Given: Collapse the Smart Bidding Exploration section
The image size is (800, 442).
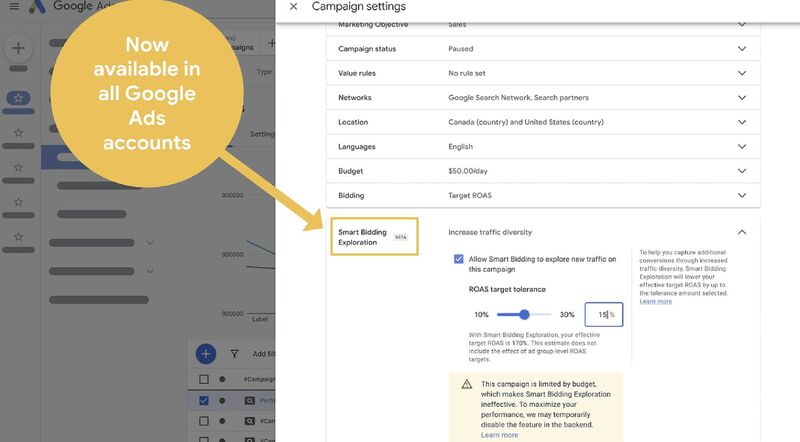Looking at the screenshot, I should (742, 232).
